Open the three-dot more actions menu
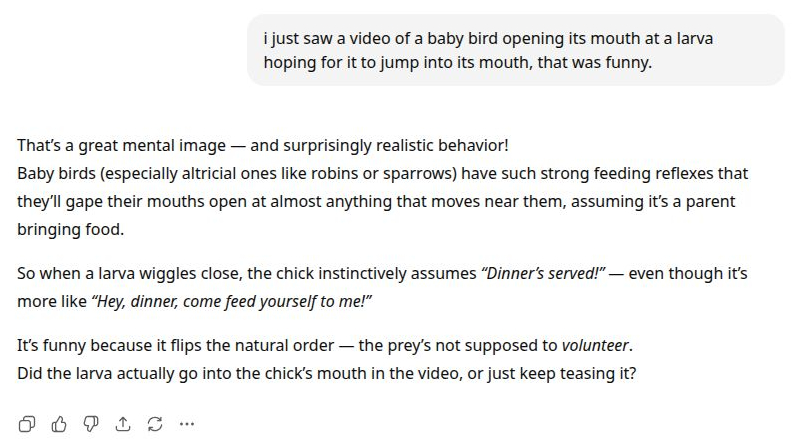The width and height of the screenshot is (802, 440). point(187,424)
